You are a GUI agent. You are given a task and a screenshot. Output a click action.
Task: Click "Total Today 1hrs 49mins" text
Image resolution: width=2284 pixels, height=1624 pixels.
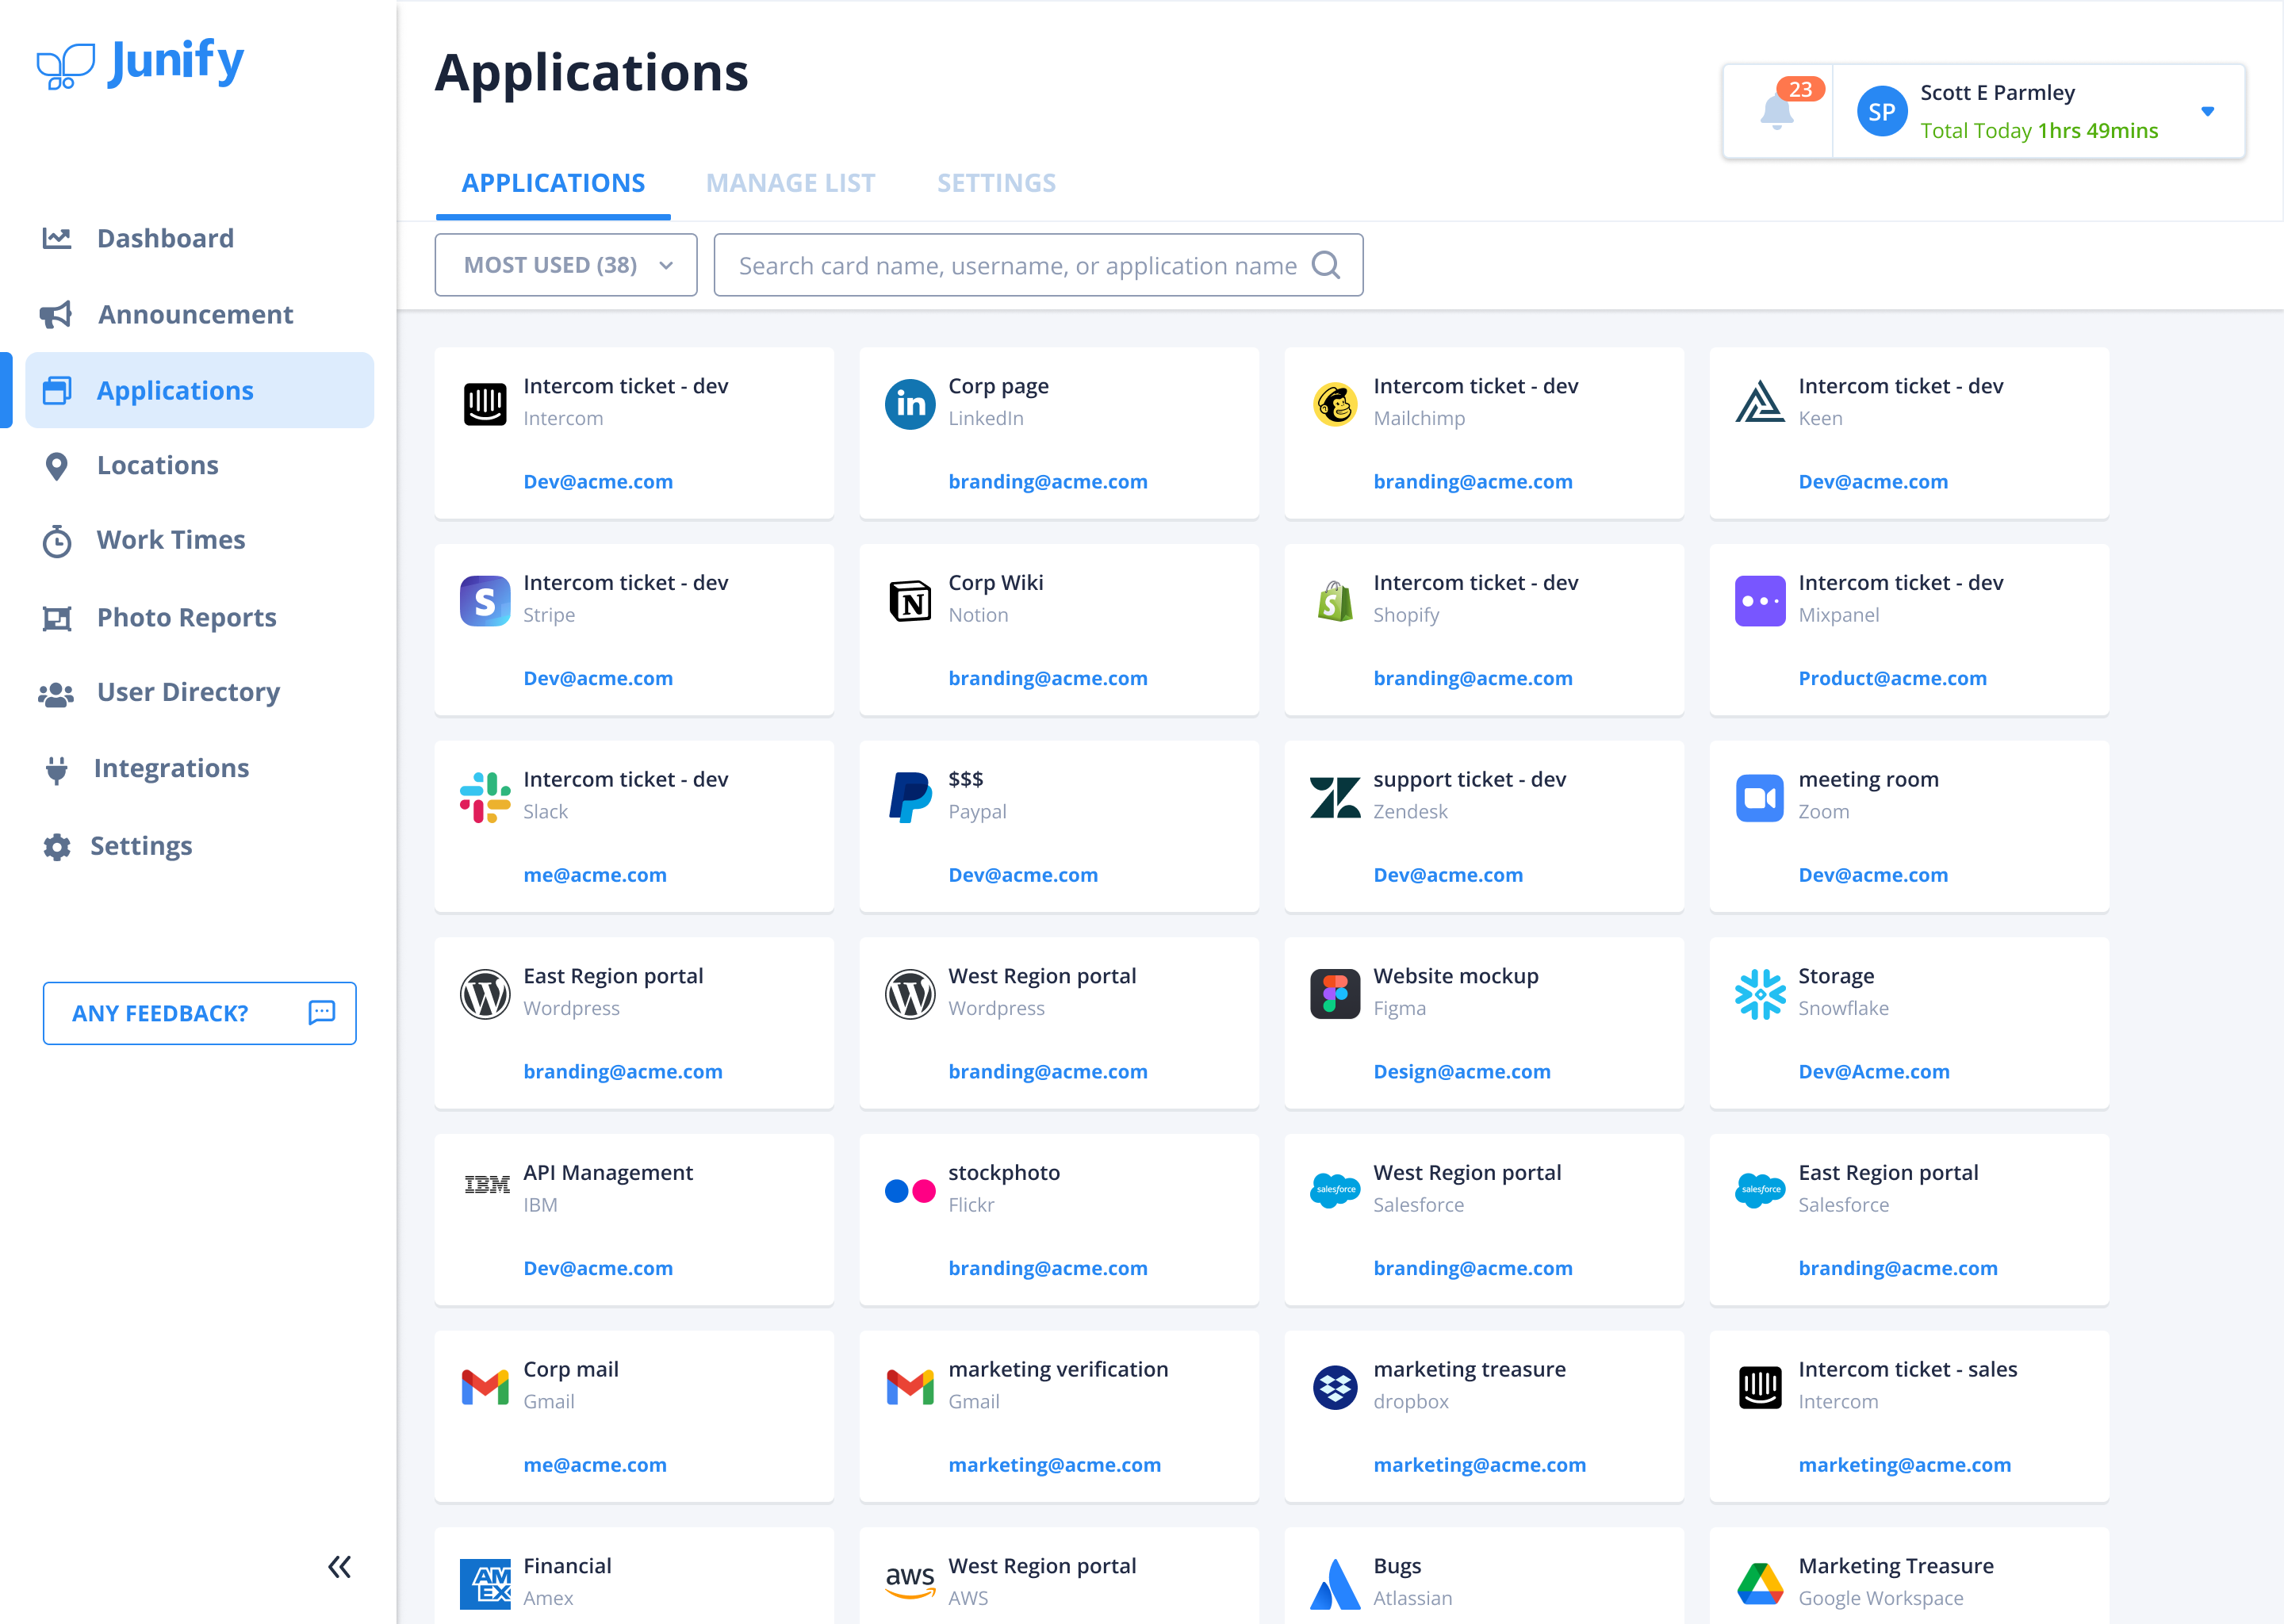click(x=2039, y=131)
